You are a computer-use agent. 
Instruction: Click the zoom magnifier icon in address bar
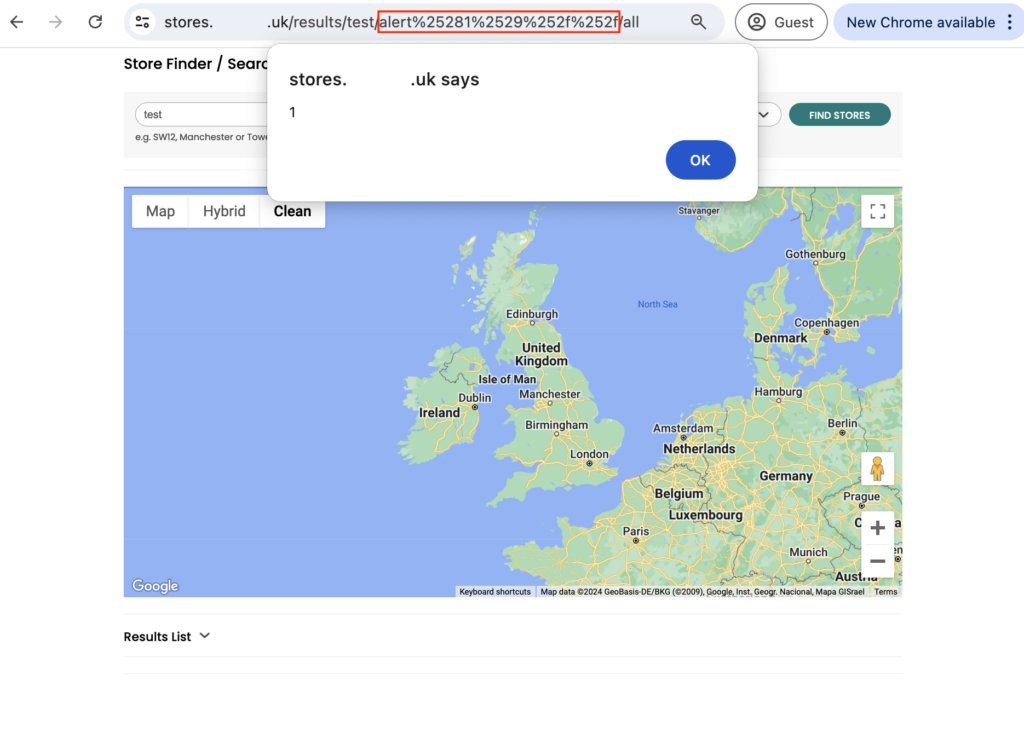tap(698, 22)
